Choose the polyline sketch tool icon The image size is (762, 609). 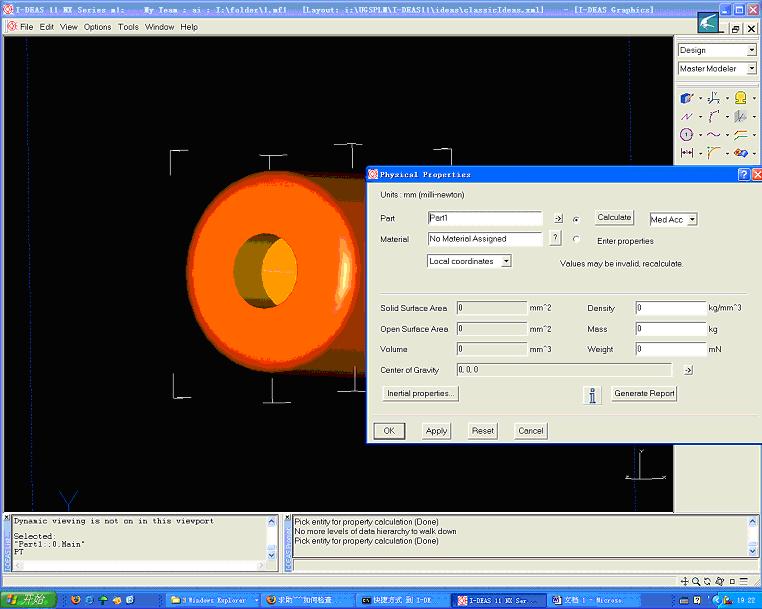(686, 117)
